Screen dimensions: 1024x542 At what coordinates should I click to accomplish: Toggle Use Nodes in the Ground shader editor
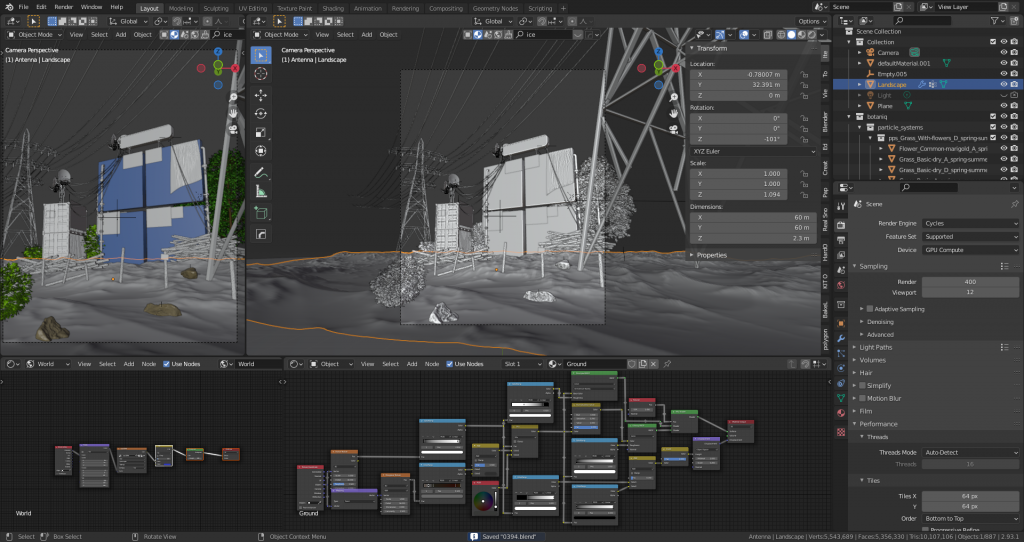pos(449,364)
